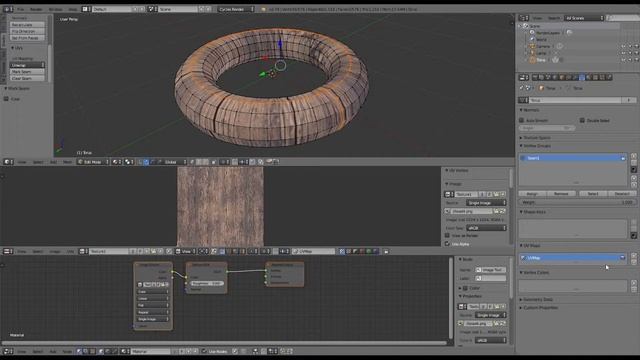
Task: Open the Mesh menu in 3D viewport header
Action: (67, 162)
